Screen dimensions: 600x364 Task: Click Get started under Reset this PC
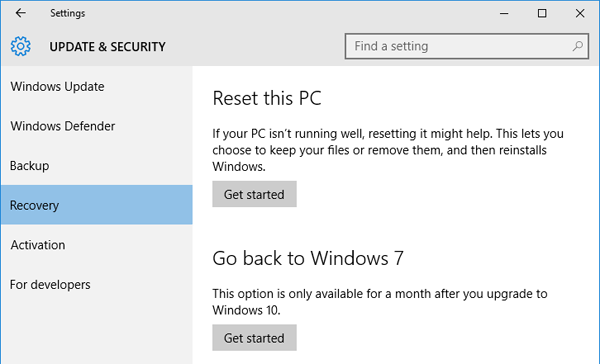(x=254, y=194)
